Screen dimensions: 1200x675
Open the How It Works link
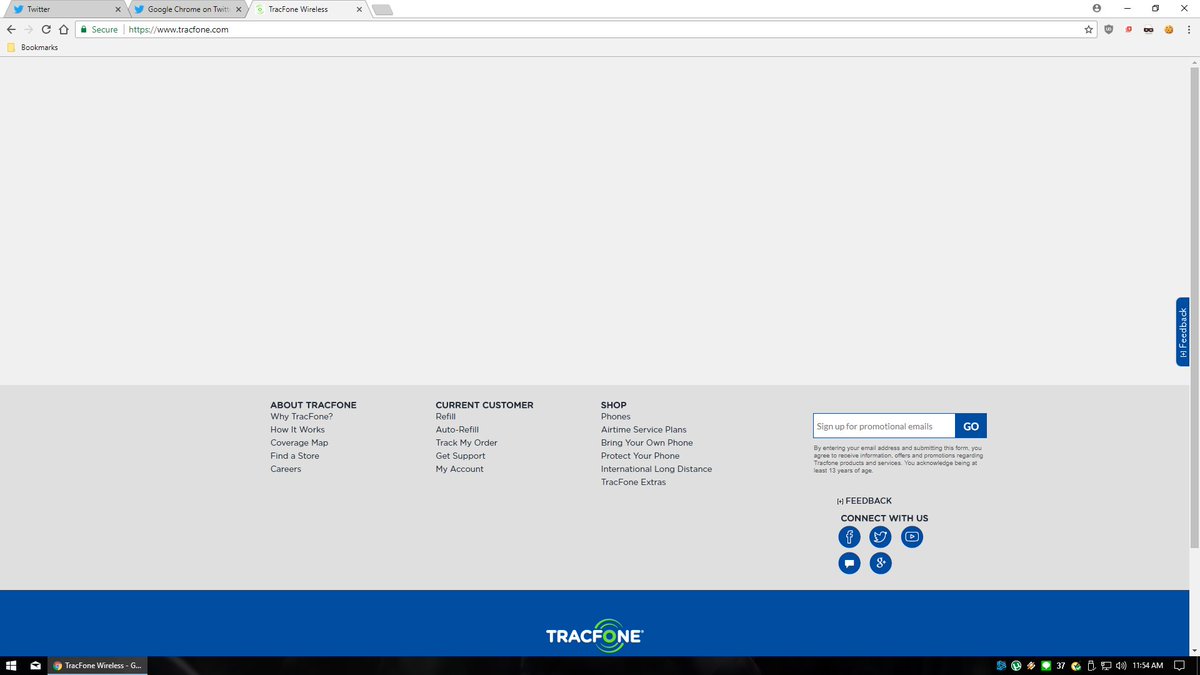pyautogui.click(x=297, y=430)
